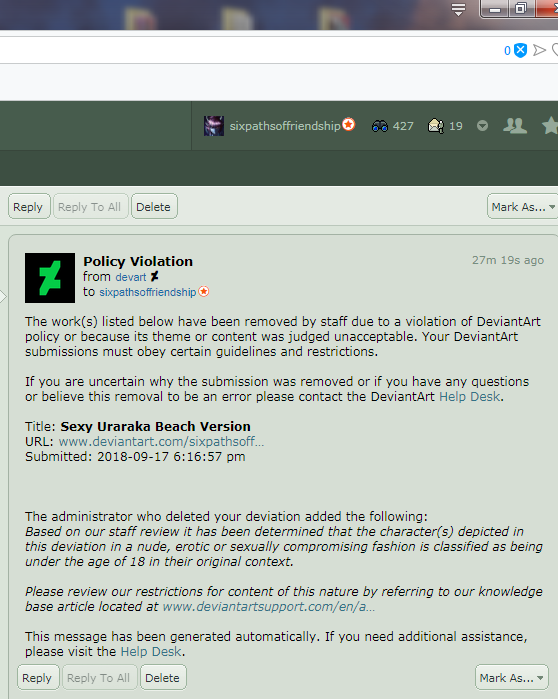This screenshot has height=699, width=558.
Task: Open the top Mark As... dropdown
Action: pos(522,206)
